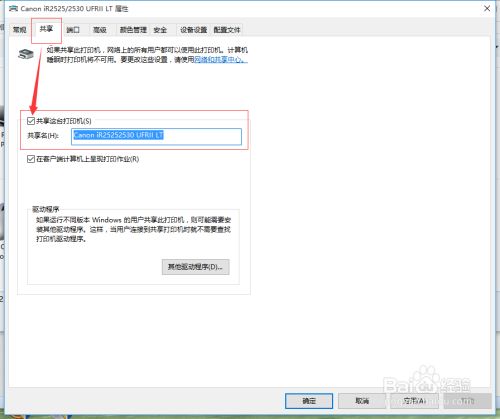Select the 共享 tab
Viewport: 500px width, 419px height.
point(46,29)
